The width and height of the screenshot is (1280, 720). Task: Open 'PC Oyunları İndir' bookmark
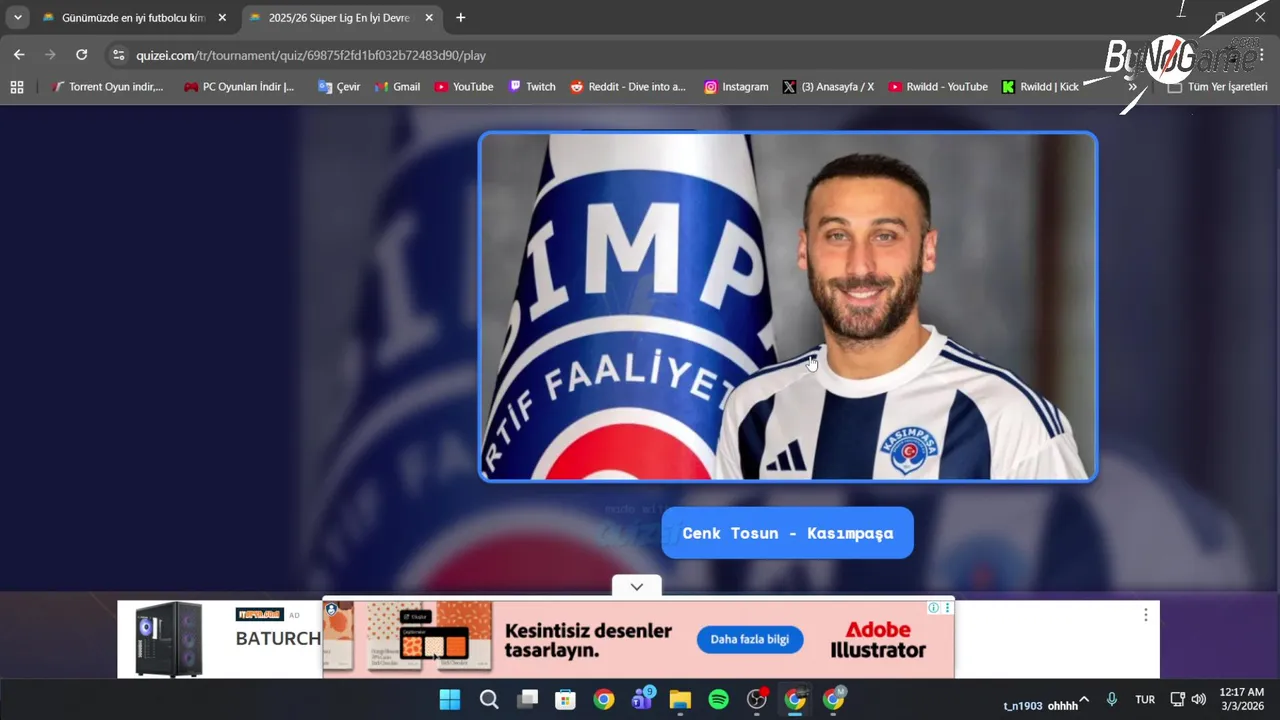tap(239, 87)
